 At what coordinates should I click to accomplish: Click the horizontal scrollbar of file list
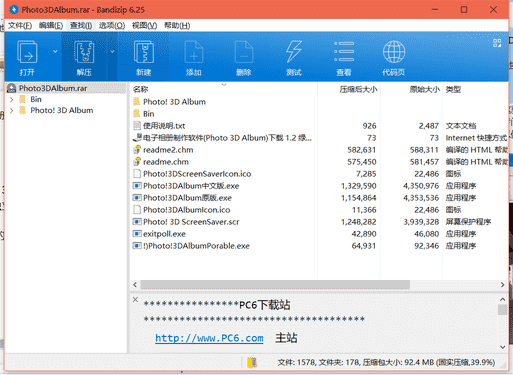point(275,285)
